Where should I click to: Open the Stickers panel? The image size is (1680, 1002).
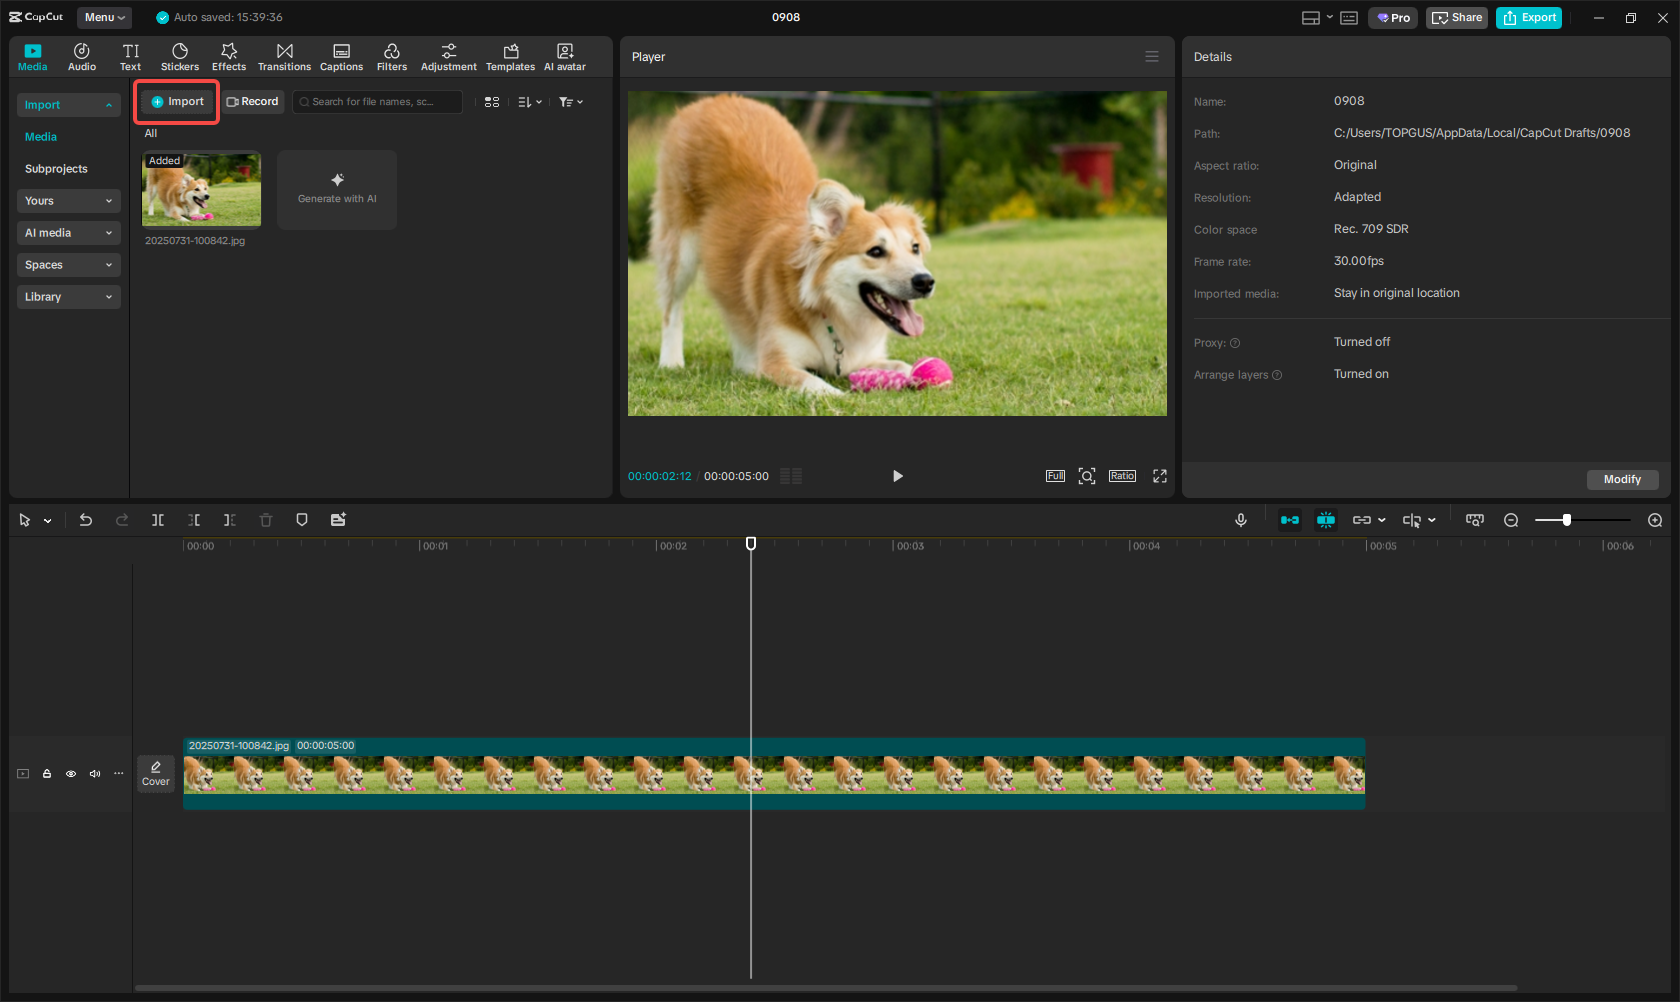click(x=180, y=57)
